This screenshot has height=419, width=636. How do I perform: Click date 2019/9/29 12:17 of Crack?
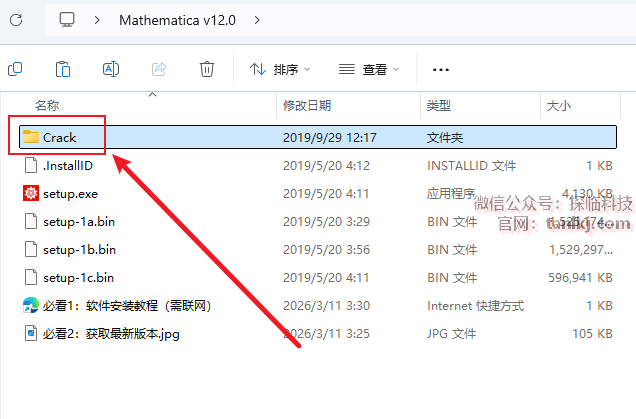330,138
